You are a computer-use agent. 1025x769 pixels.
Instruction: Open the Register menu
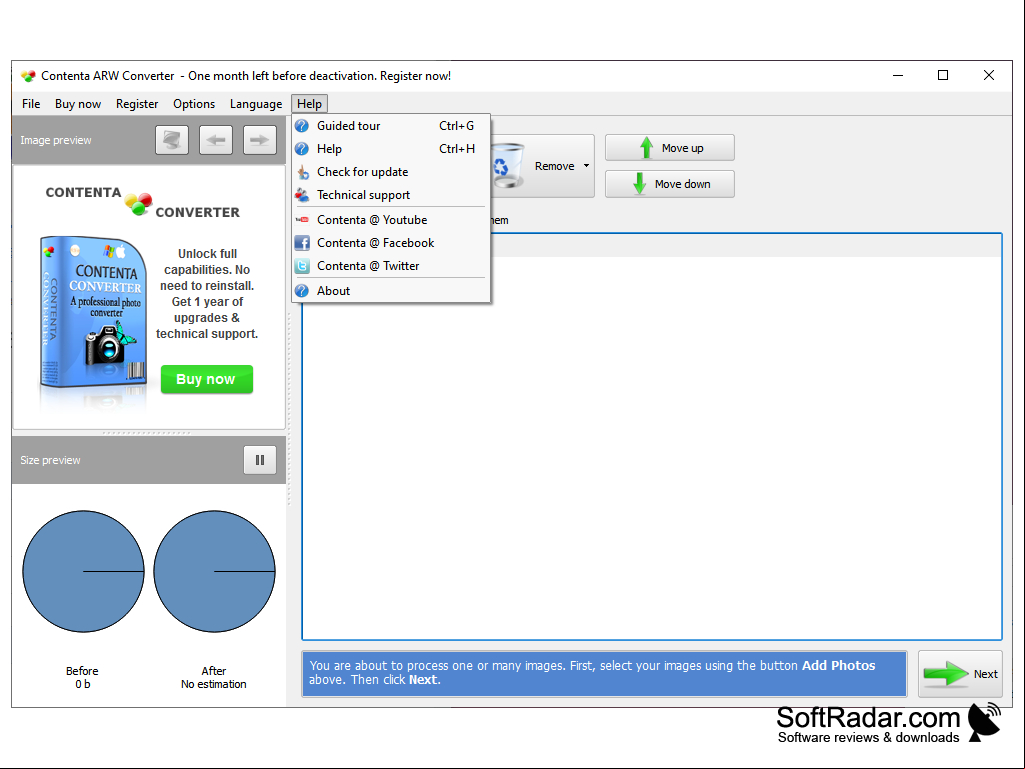click(137, 104)
